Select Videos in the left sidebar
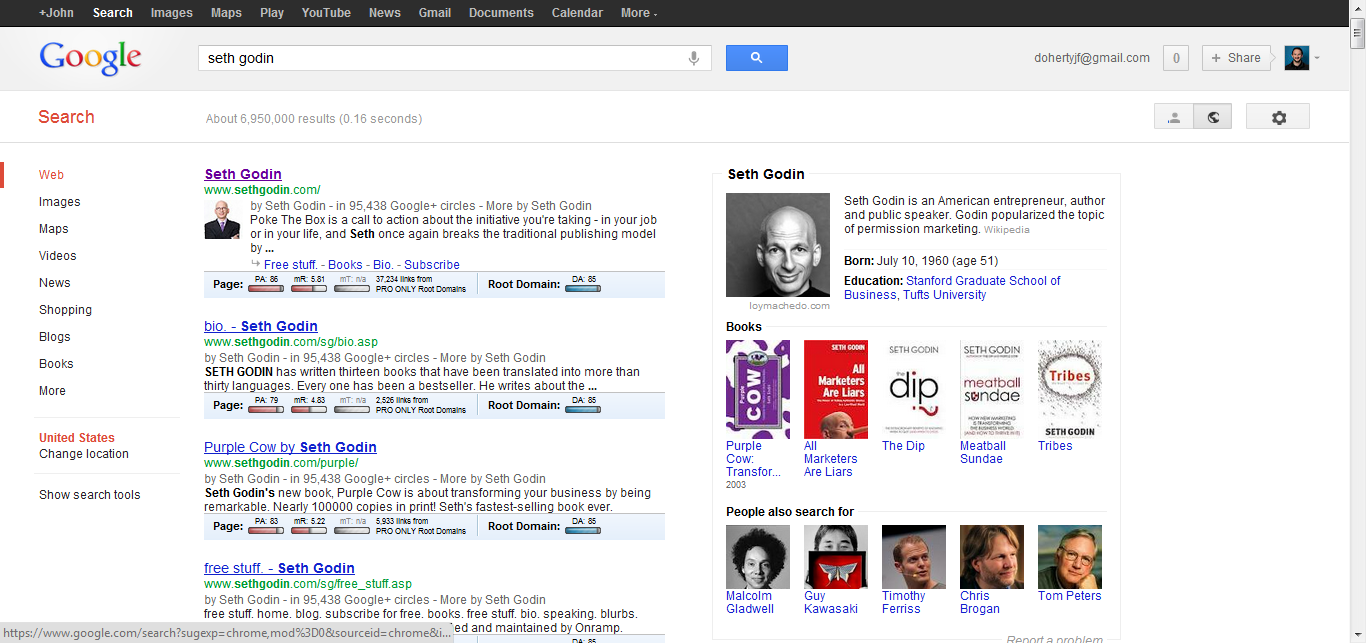The width and height of the screenshot is (1366, 643). click(58, 256)
